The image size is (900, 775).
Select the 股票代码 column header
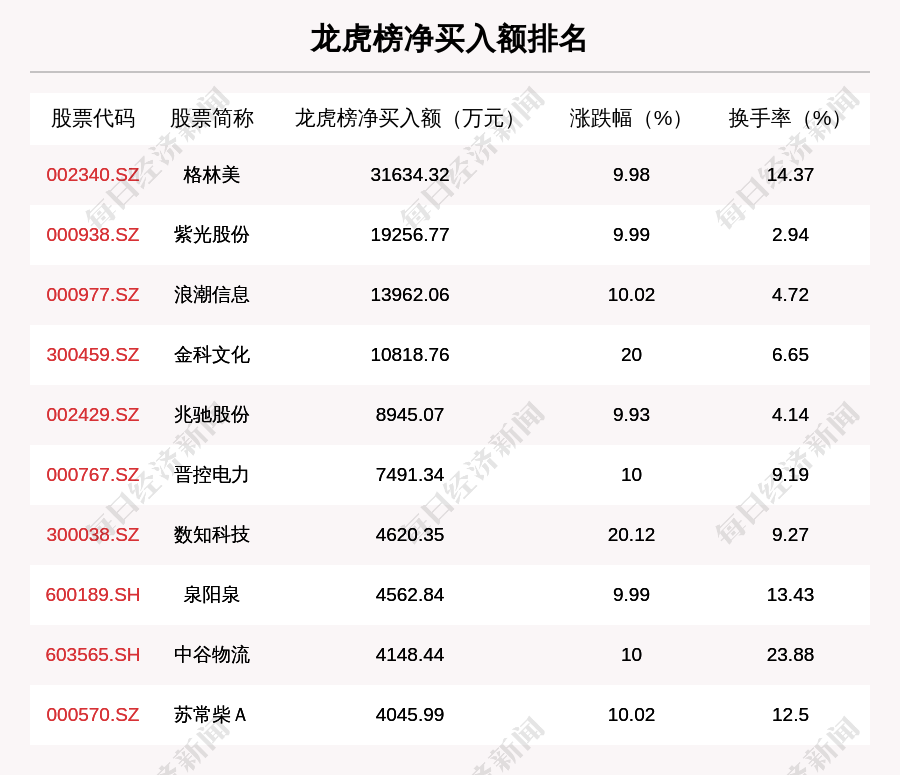click(x=93, y=118)
